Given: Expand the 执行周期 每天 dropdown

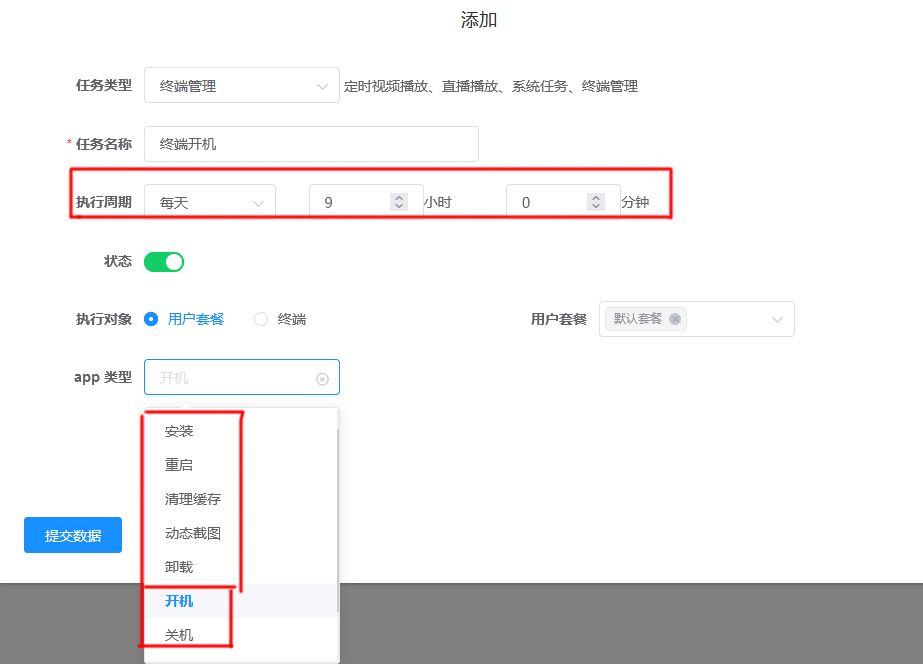Looking at the screenshot, I should (x=209, y=202).
